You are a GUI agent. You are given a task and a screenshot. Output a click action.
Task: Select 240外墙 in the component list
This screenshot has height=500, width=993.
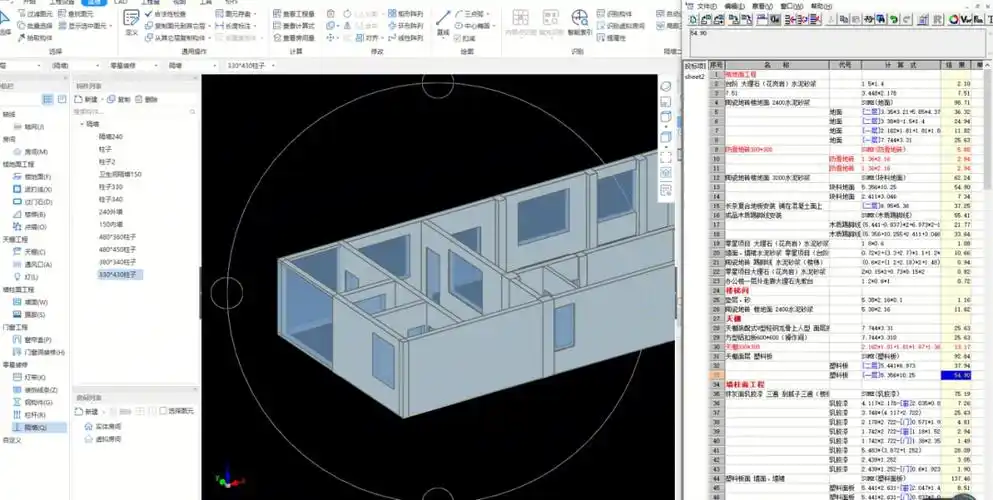(x=111, y=212)
